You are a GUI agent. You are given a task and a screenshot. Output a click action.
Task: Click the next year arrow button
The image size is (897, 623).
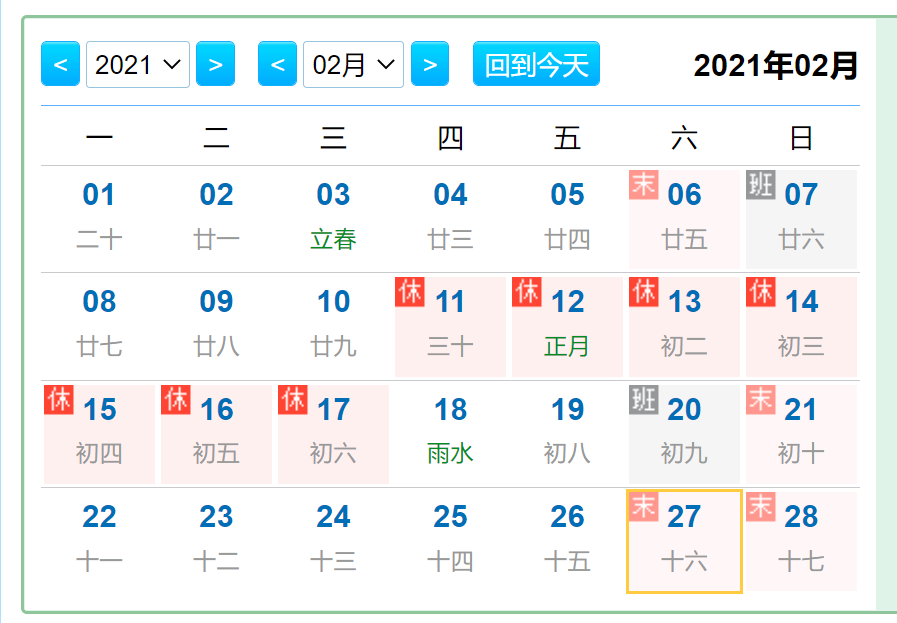[x=215, y=63]
